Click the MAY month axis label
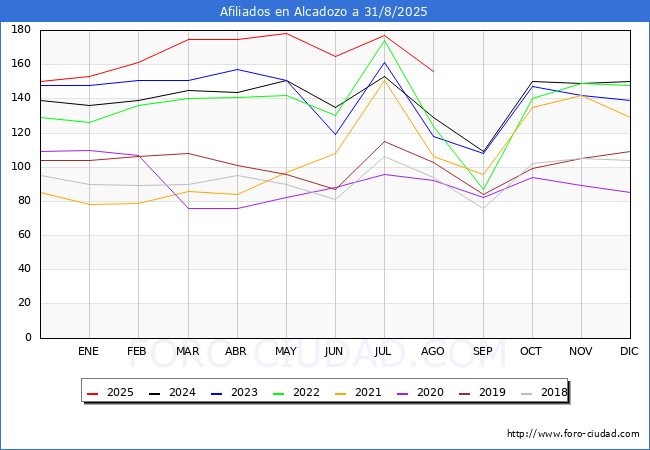The width and height of the screenshot is (650, 450). click(x=286, y=352)
